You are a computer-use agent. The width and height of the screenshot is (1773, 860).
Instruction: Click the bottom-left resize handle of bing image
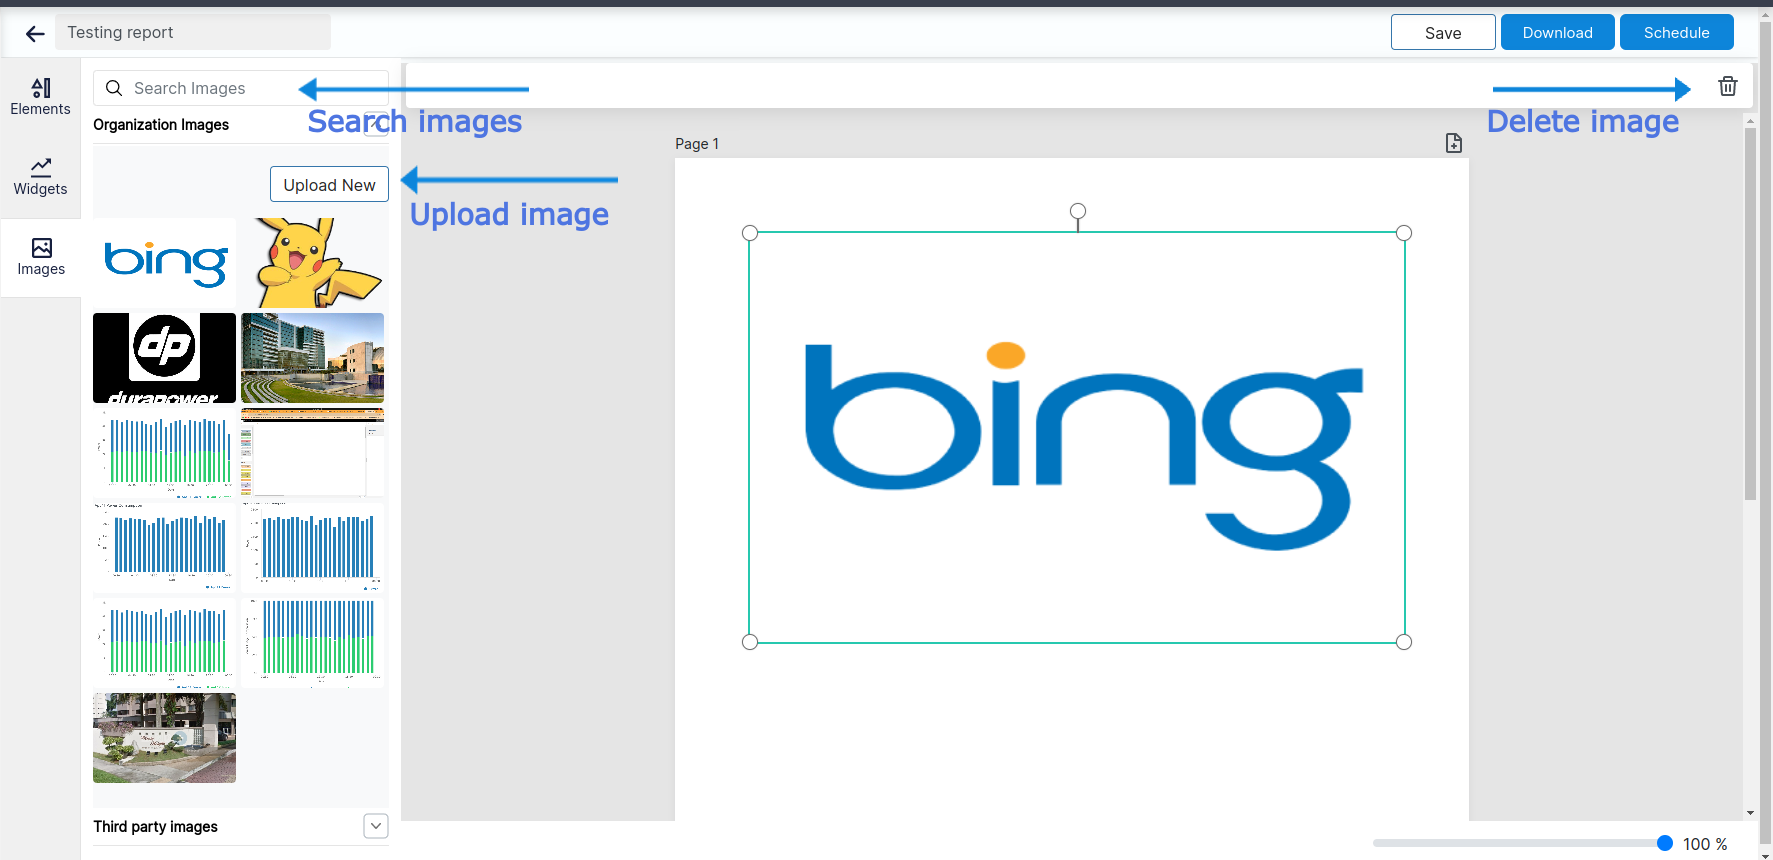point(750,642)
